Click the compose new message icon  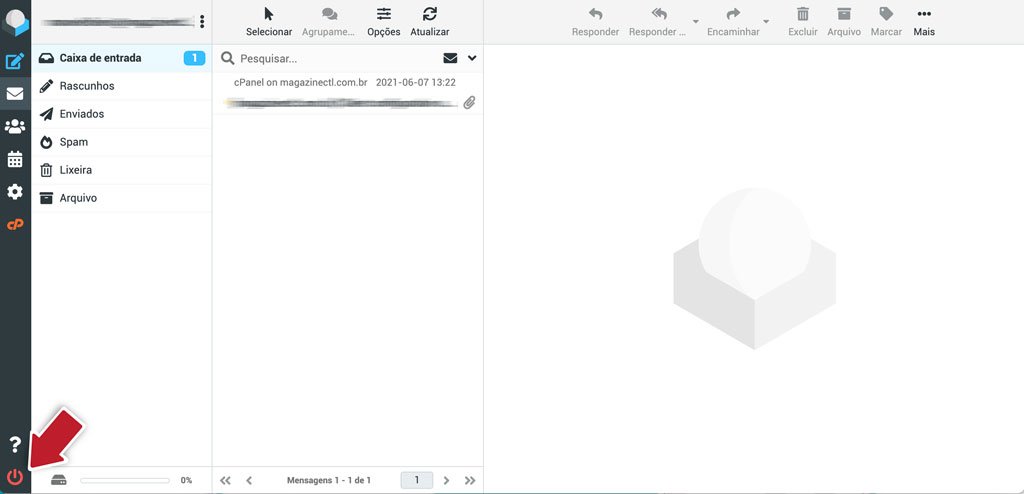pos(15,61)
